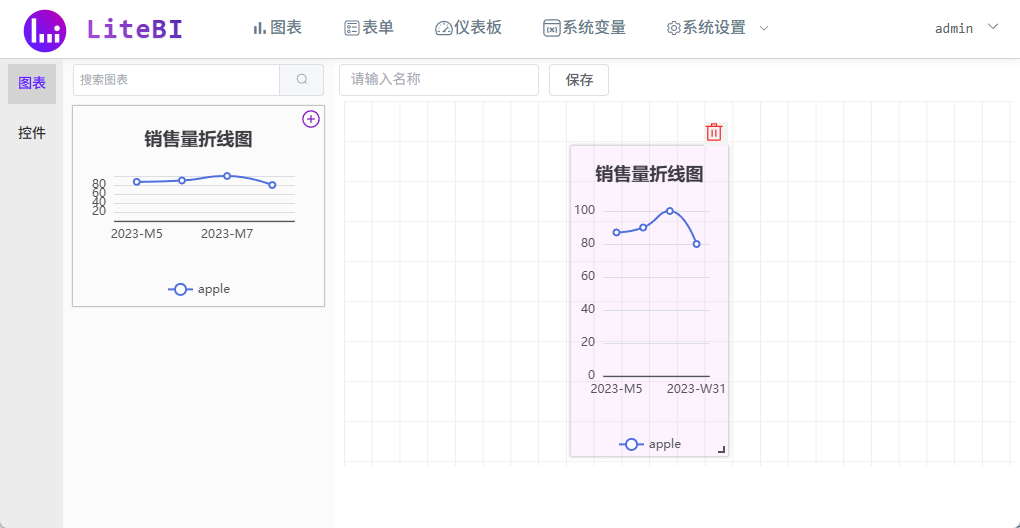This screenshot has height=528, width=1020.
Task: Click the data point at 100 in dashboard chart
Action: point(669,211)
